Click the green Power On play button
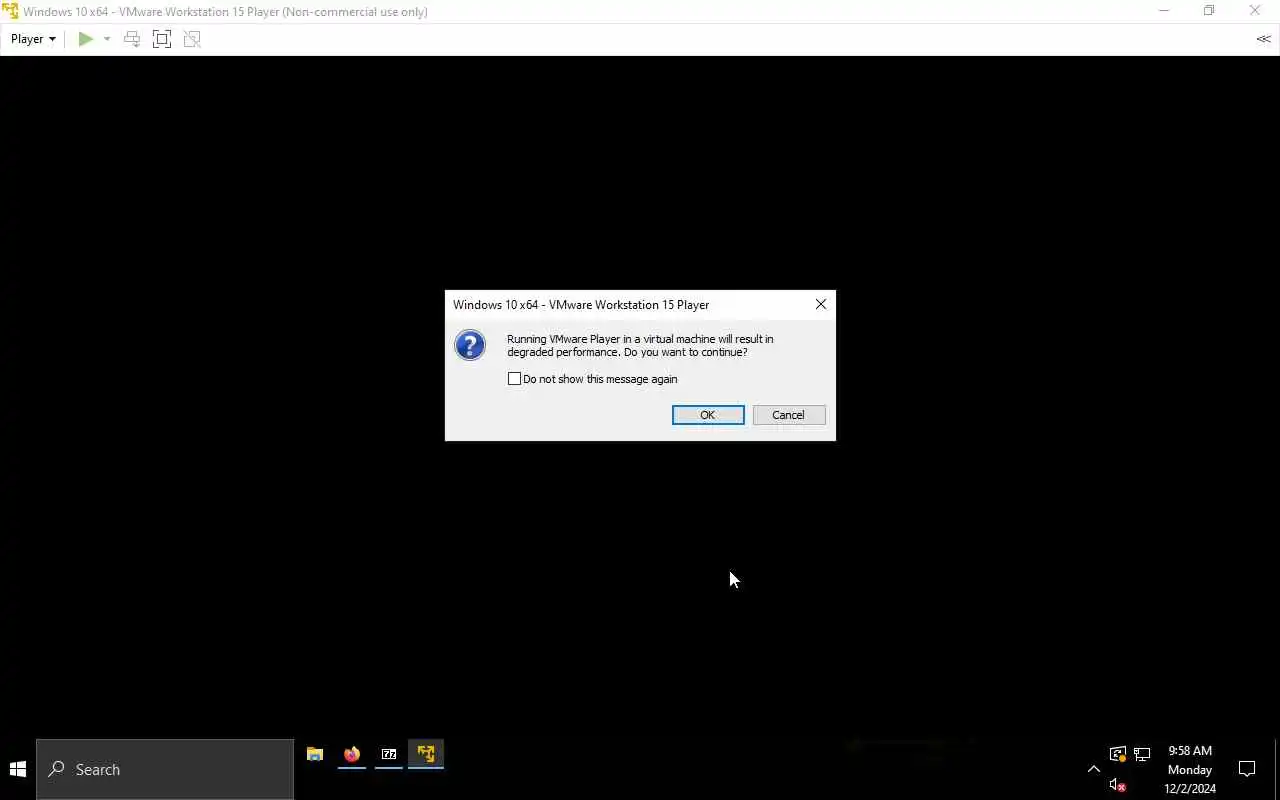1280x800 pixels. click(86, 39)
